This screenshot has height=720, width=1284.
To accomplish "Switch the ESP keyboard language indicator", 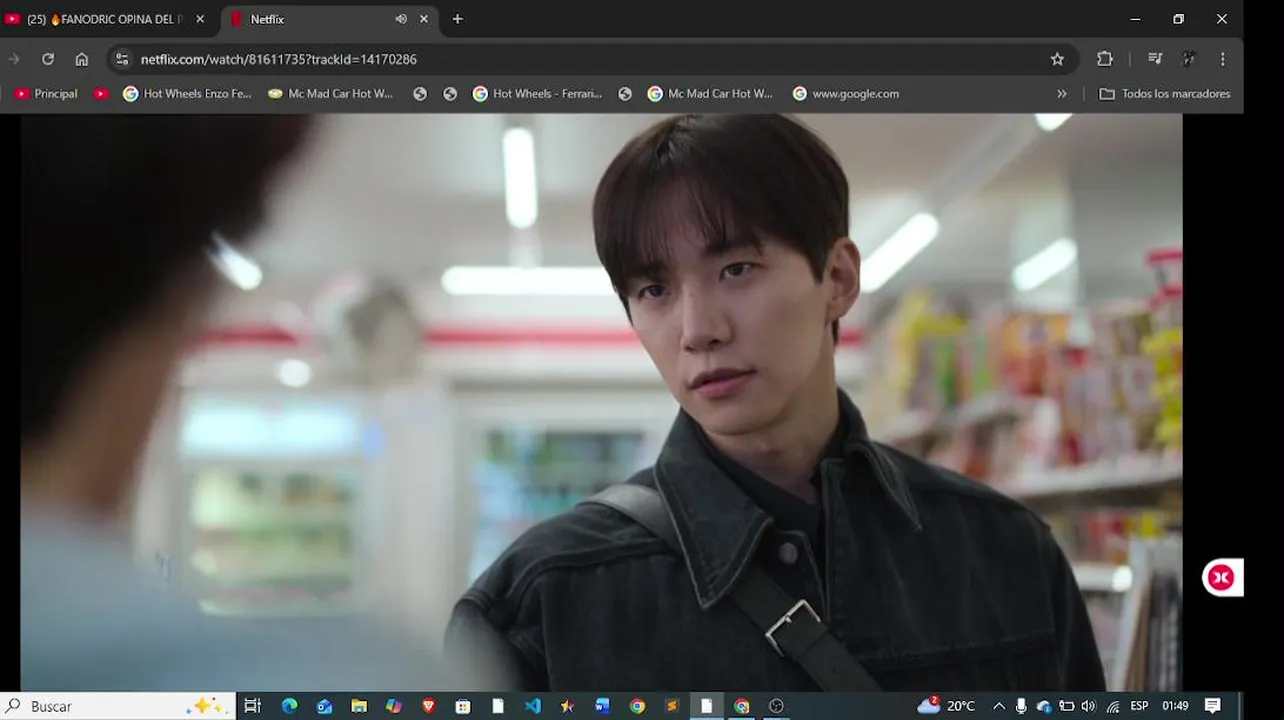I will pos(1139,706).
